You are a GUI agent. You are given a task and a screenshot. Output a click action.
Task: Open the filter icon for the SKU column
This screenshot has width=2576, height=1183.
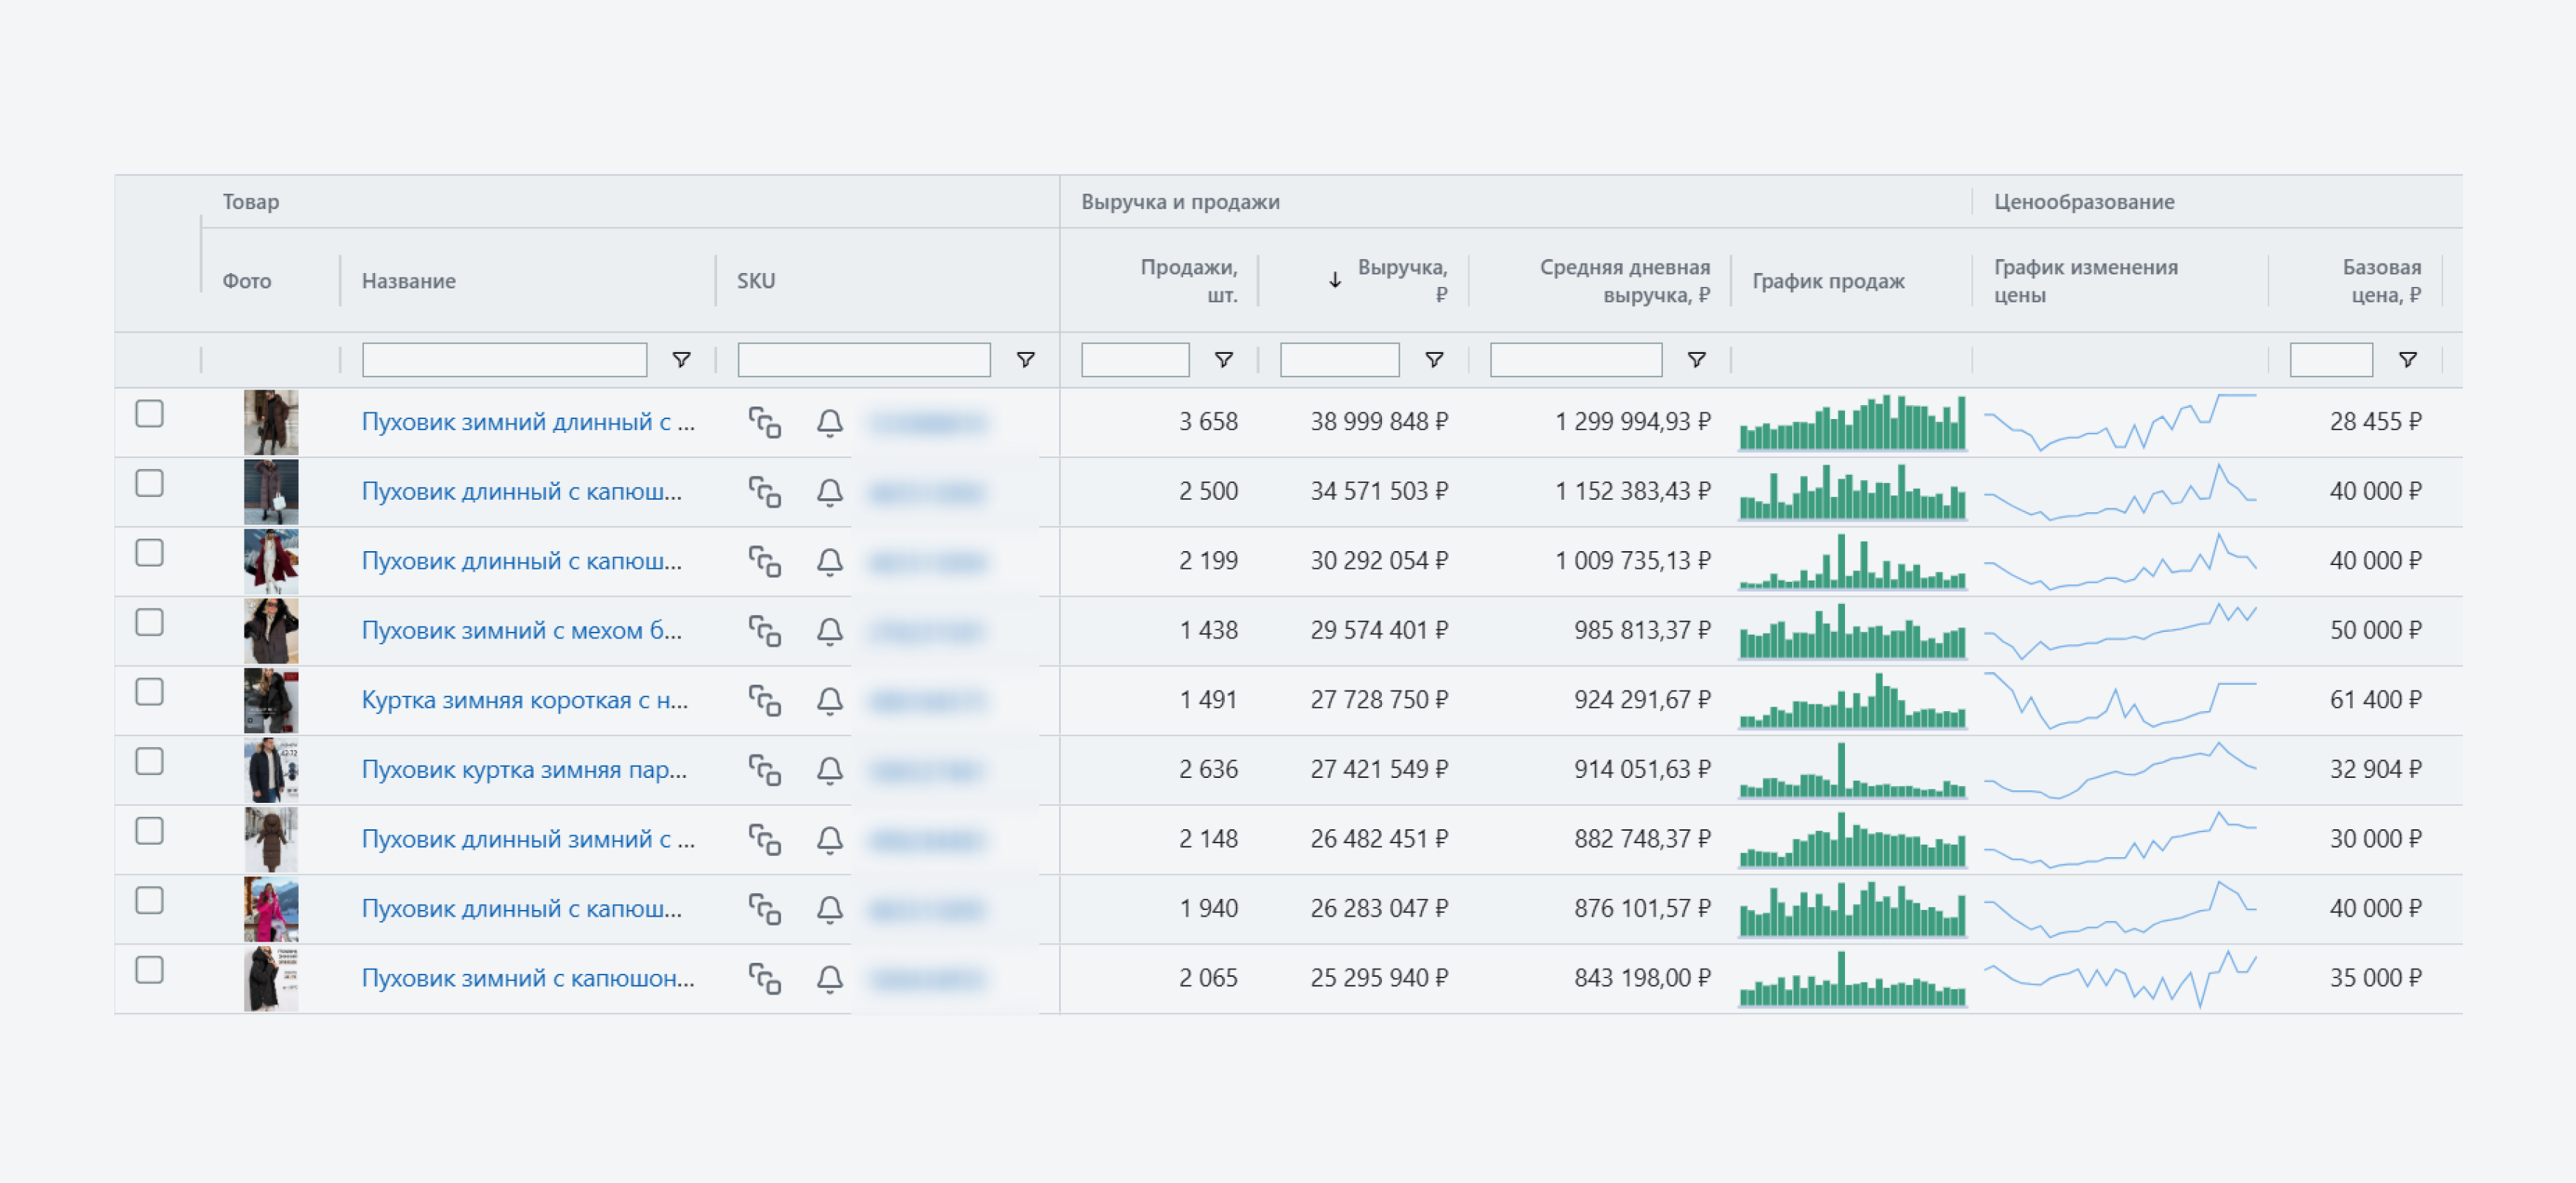1025,360
